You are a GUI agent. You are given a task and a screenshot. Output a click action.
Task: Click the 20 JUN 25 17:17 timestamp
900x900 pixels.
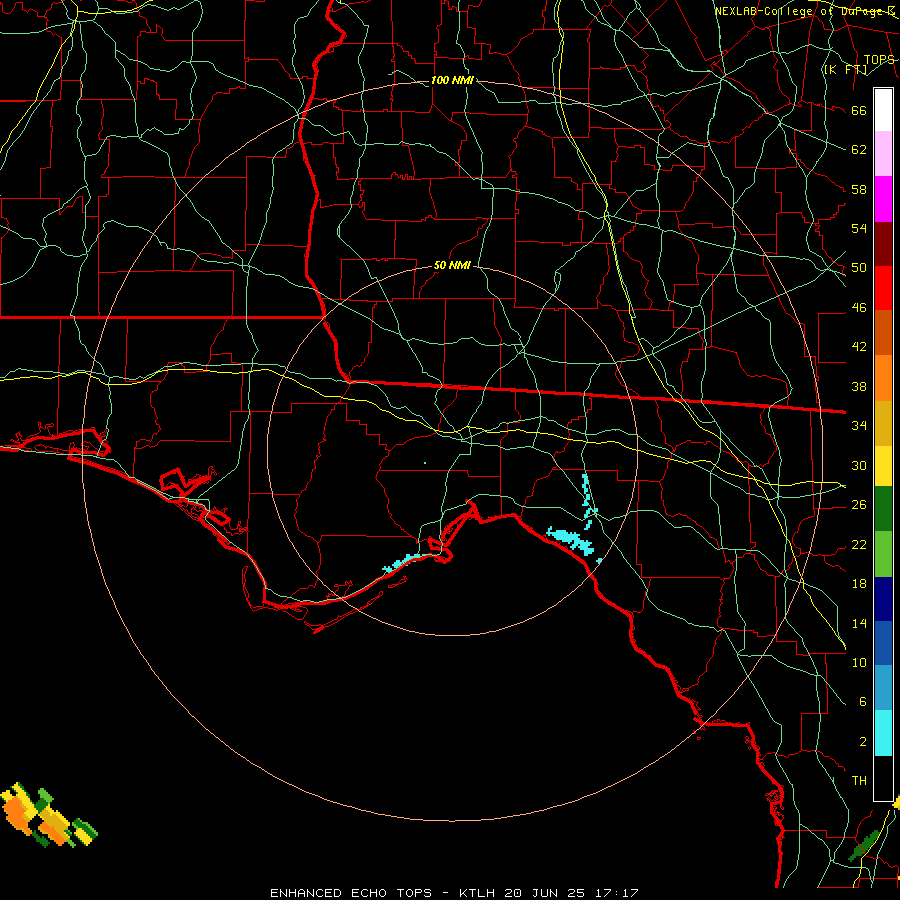[571, 893]
